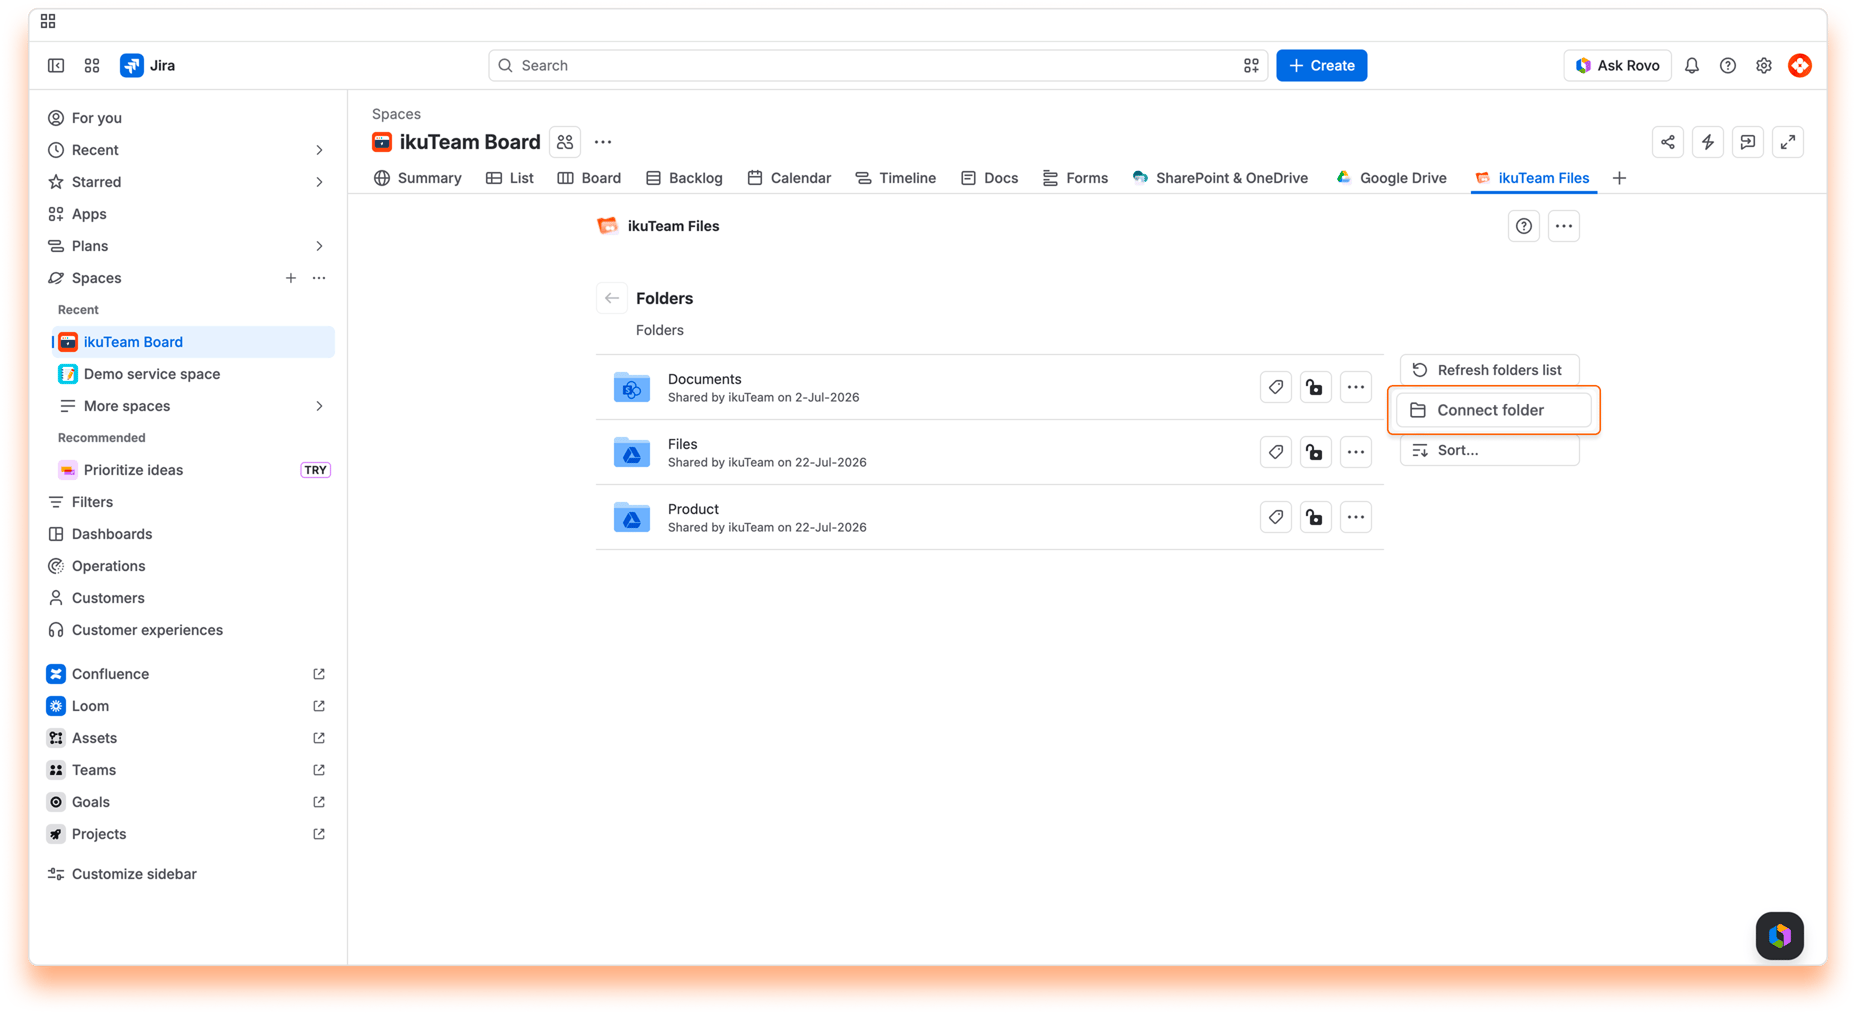Screen dimensions: 1856x1014
Task: Toggle the lock on Product folder
Action: pyautogui.click(x=1316, y=517)
